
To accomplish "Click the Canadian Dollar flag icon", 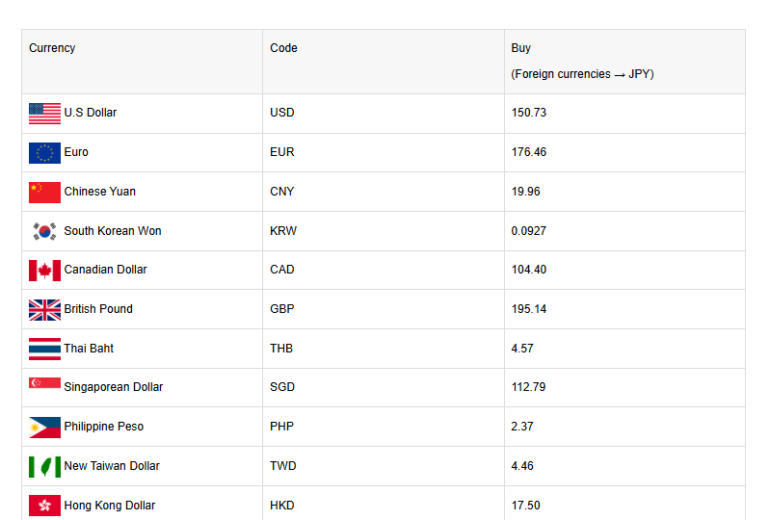I will click(45, 270).
